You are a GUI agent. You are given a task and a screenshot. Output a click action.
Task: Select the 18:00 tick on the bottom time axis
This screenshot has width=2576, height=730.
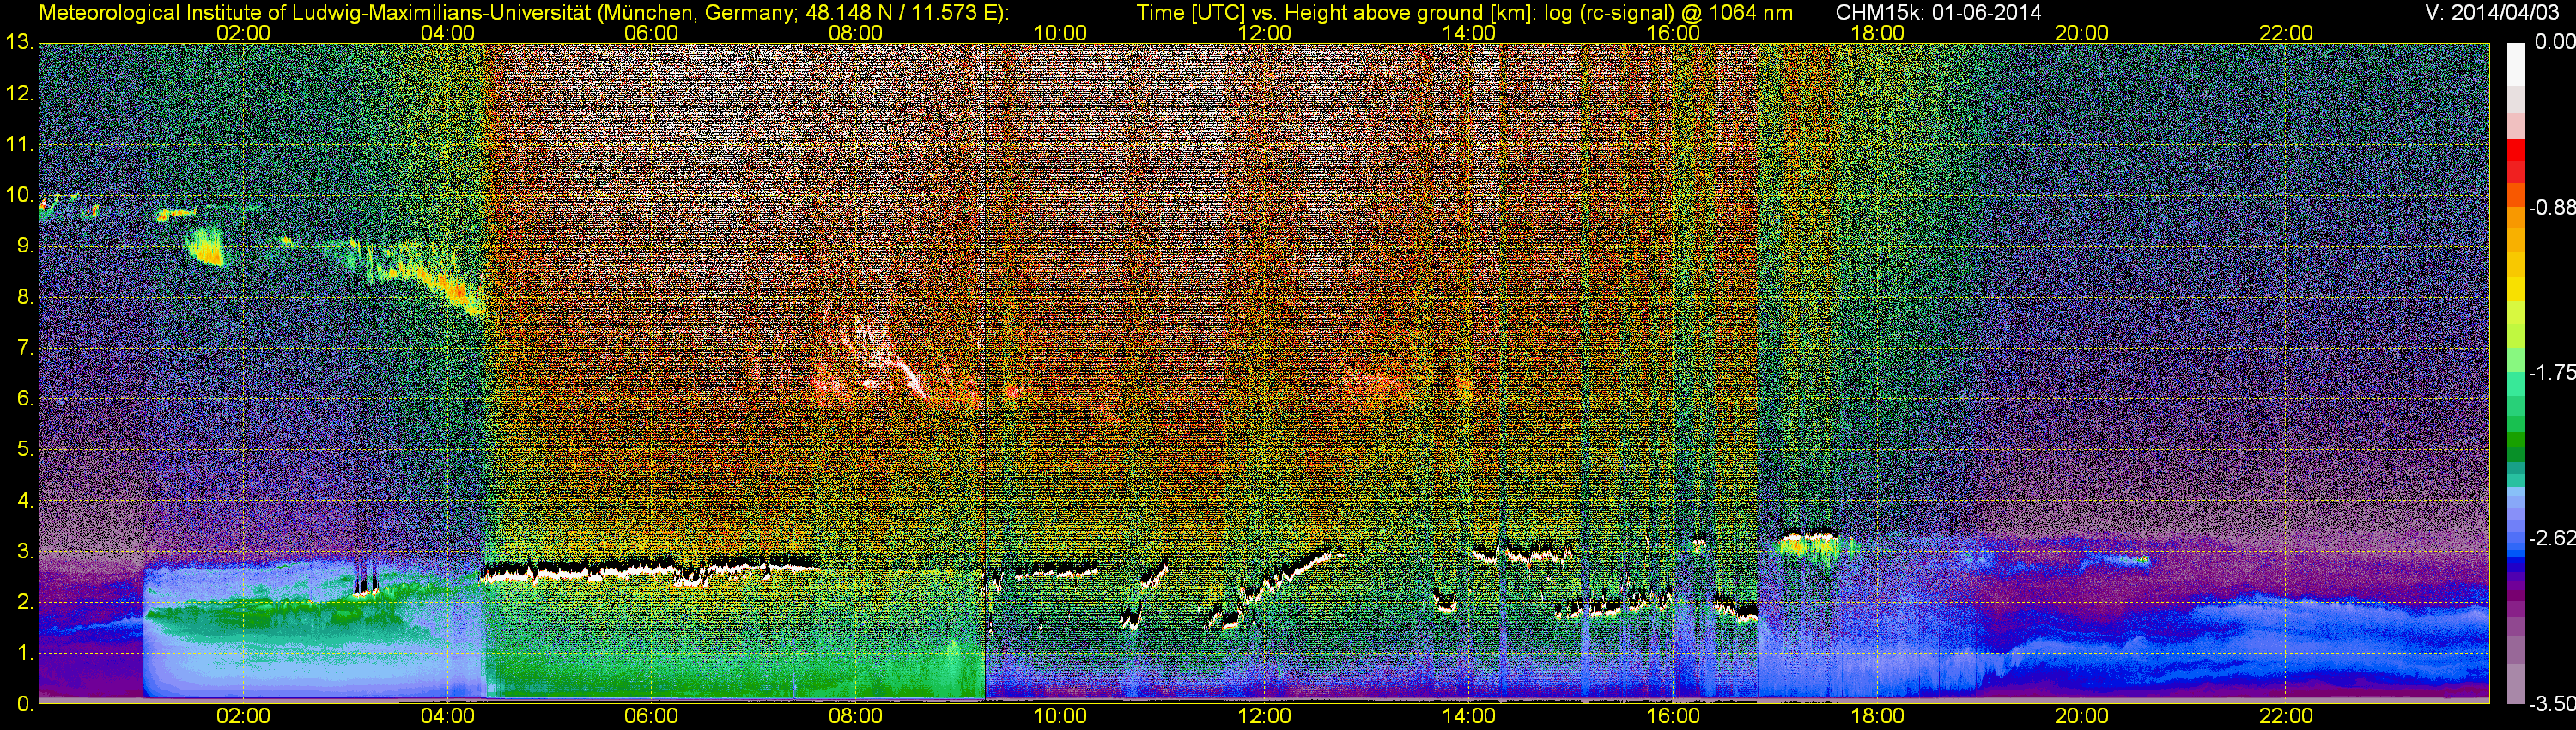point(1877,716)
